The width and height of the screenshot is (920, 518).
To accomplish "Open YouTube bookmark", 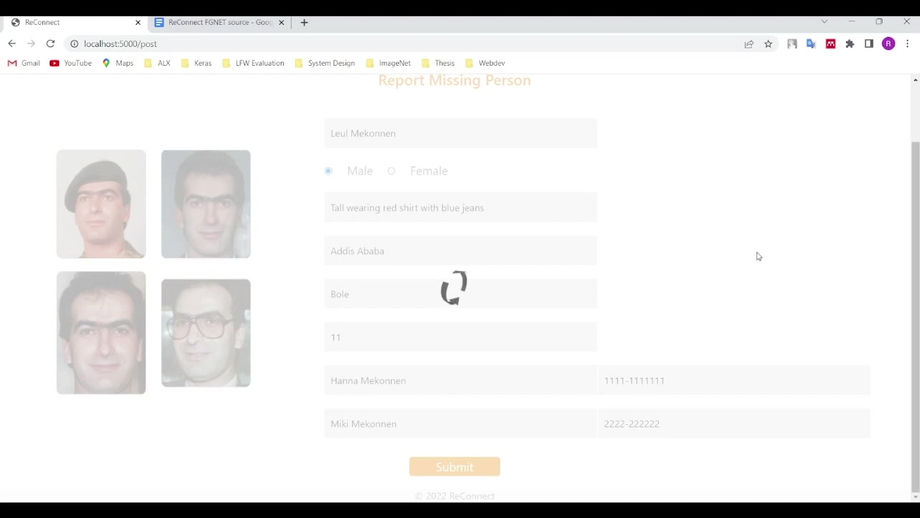I will [70, 63].
